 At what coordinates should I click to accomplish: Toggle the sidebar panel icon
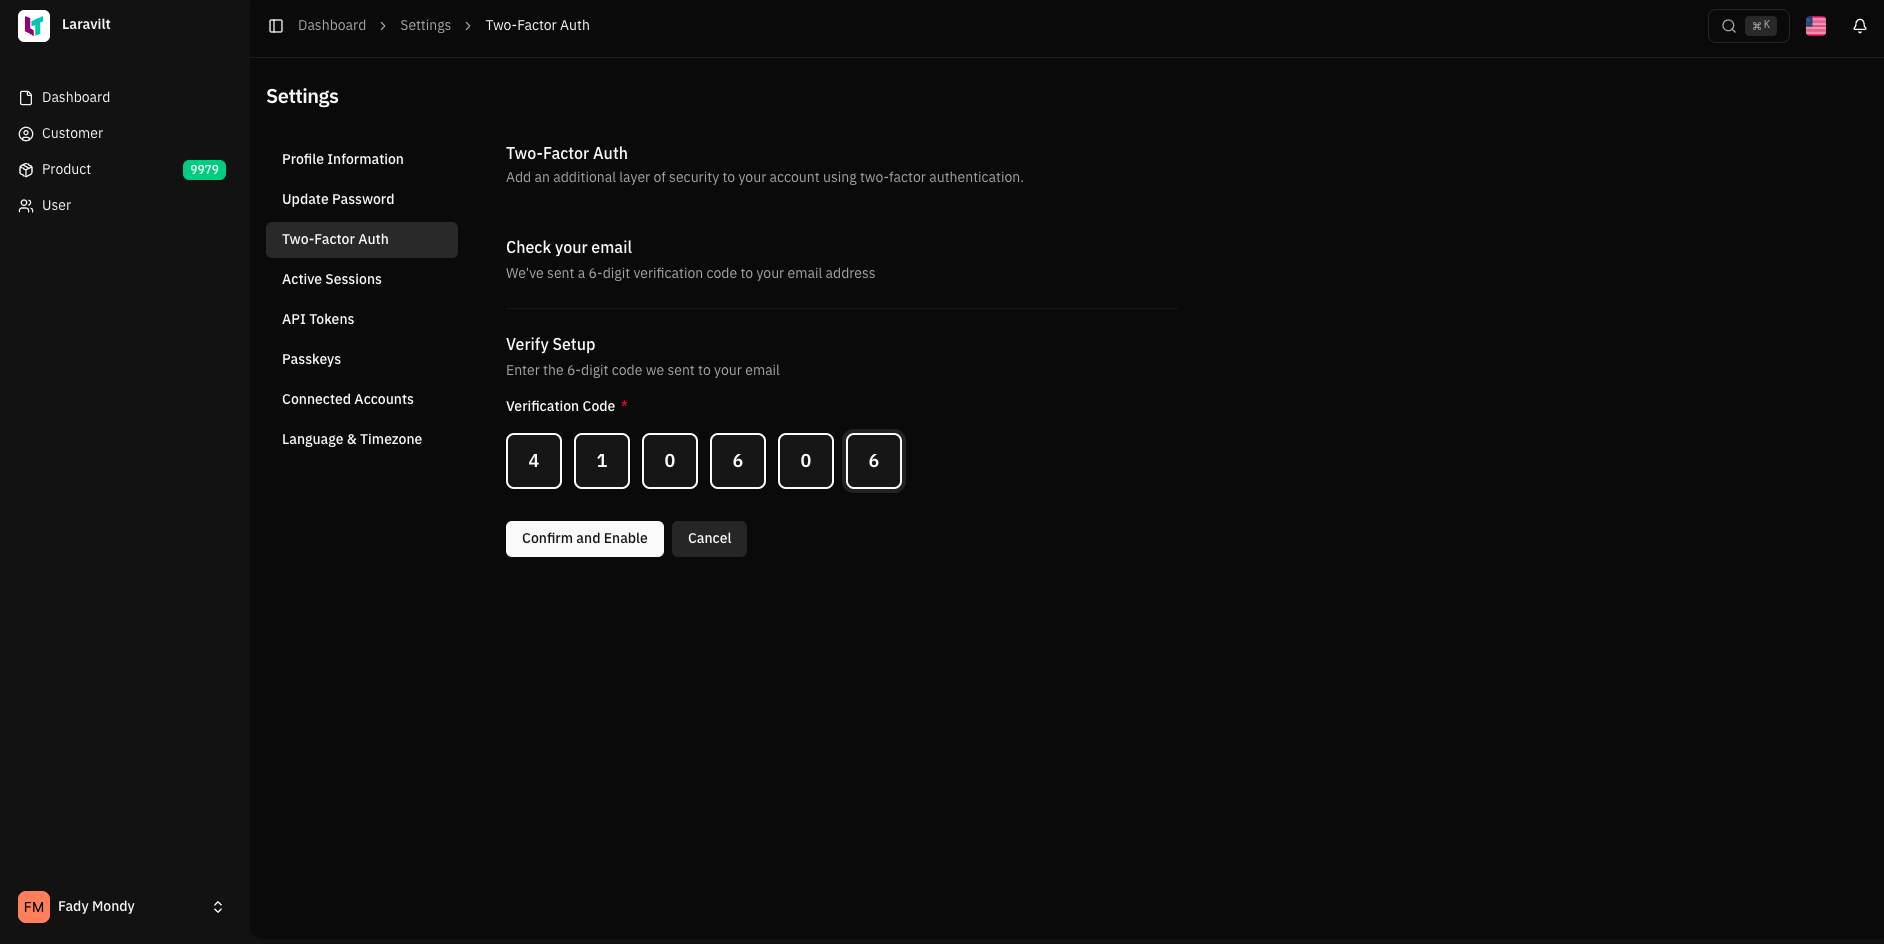[276, 26]
